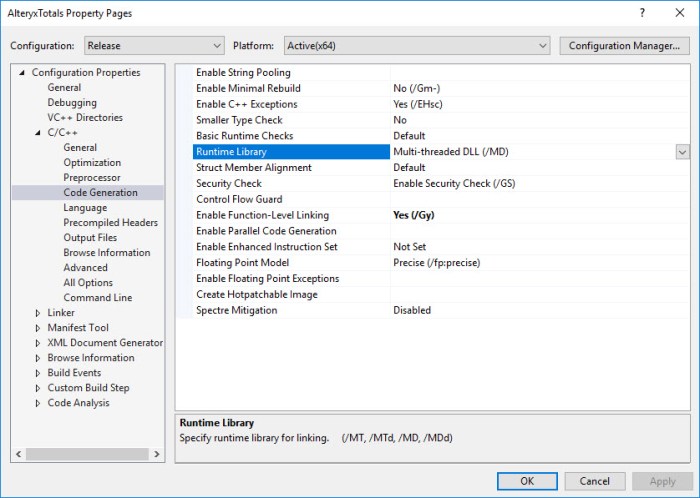
Task: Click the Cancel button
Action: 595,481
